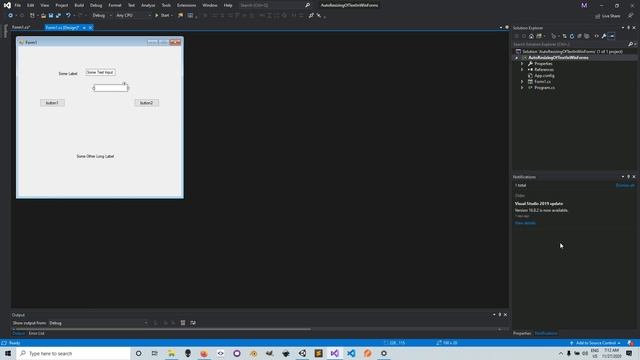Click the Switch Views icon in Solution Explorer
The image size is (640, 360).
tap(540, 36)
